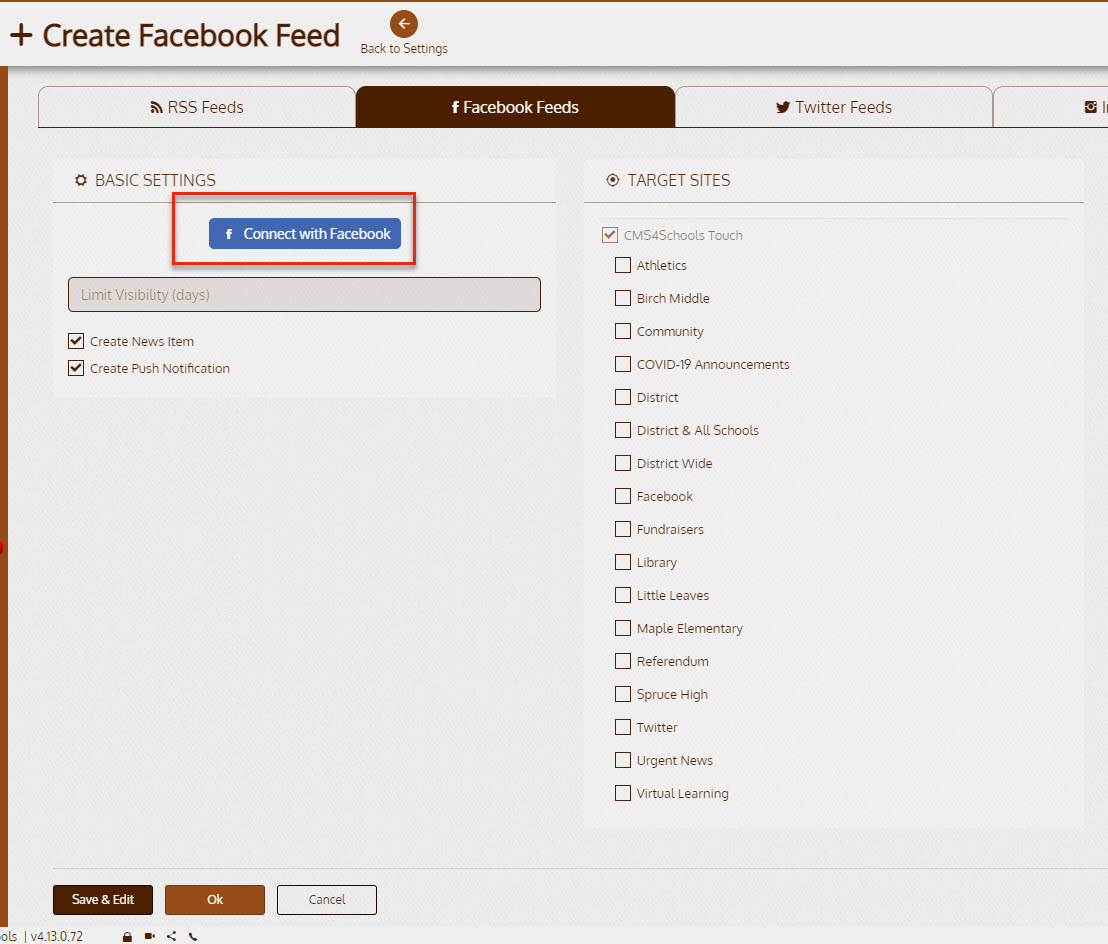Image resolution: width=1108 pixels, height=944 pixels.
Task: Check the Spruce High target site
Action: (623, 694)
